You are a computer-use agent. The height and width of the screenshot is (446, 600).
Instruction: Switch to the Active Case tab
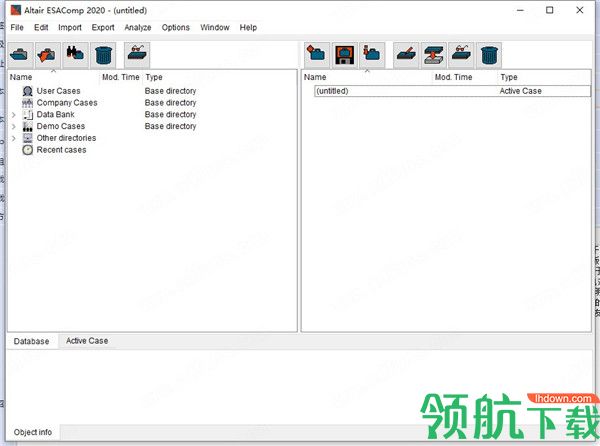click(x=87, y=341)
